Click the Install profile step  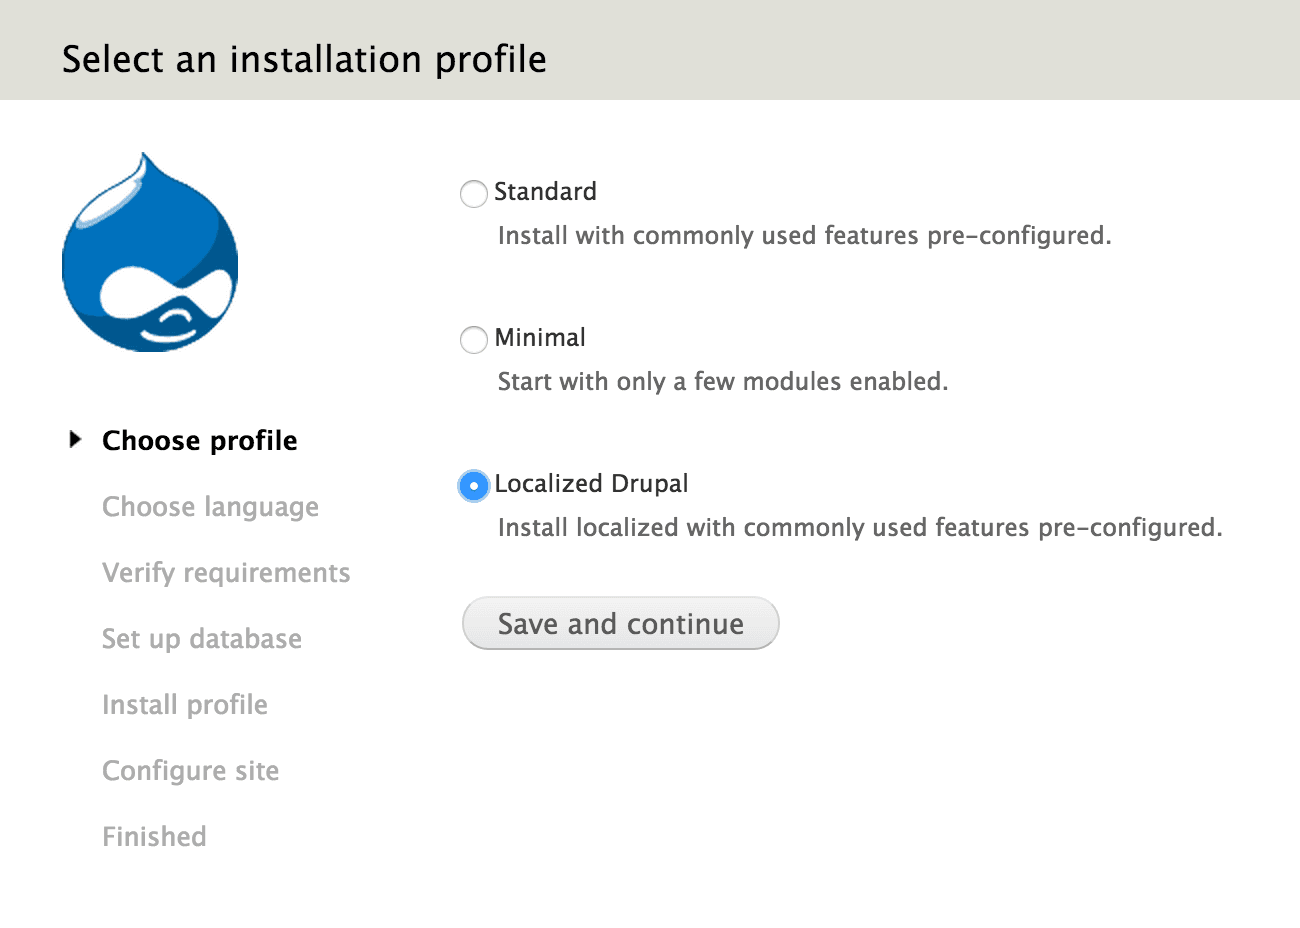[185, 705]
